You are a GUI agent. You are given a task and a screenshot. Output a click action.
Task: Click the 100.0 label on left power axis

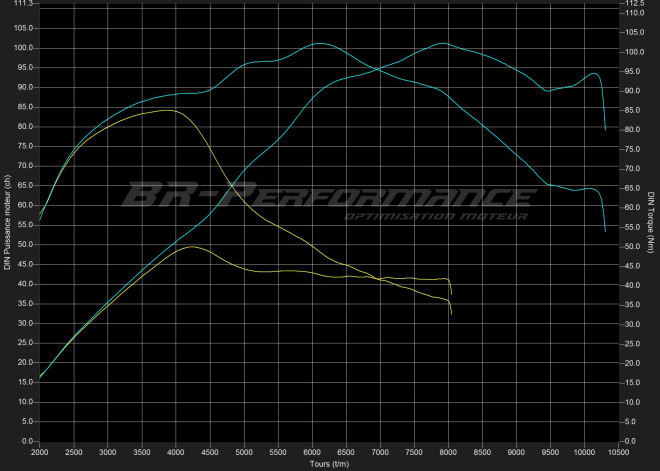[22, 48]
